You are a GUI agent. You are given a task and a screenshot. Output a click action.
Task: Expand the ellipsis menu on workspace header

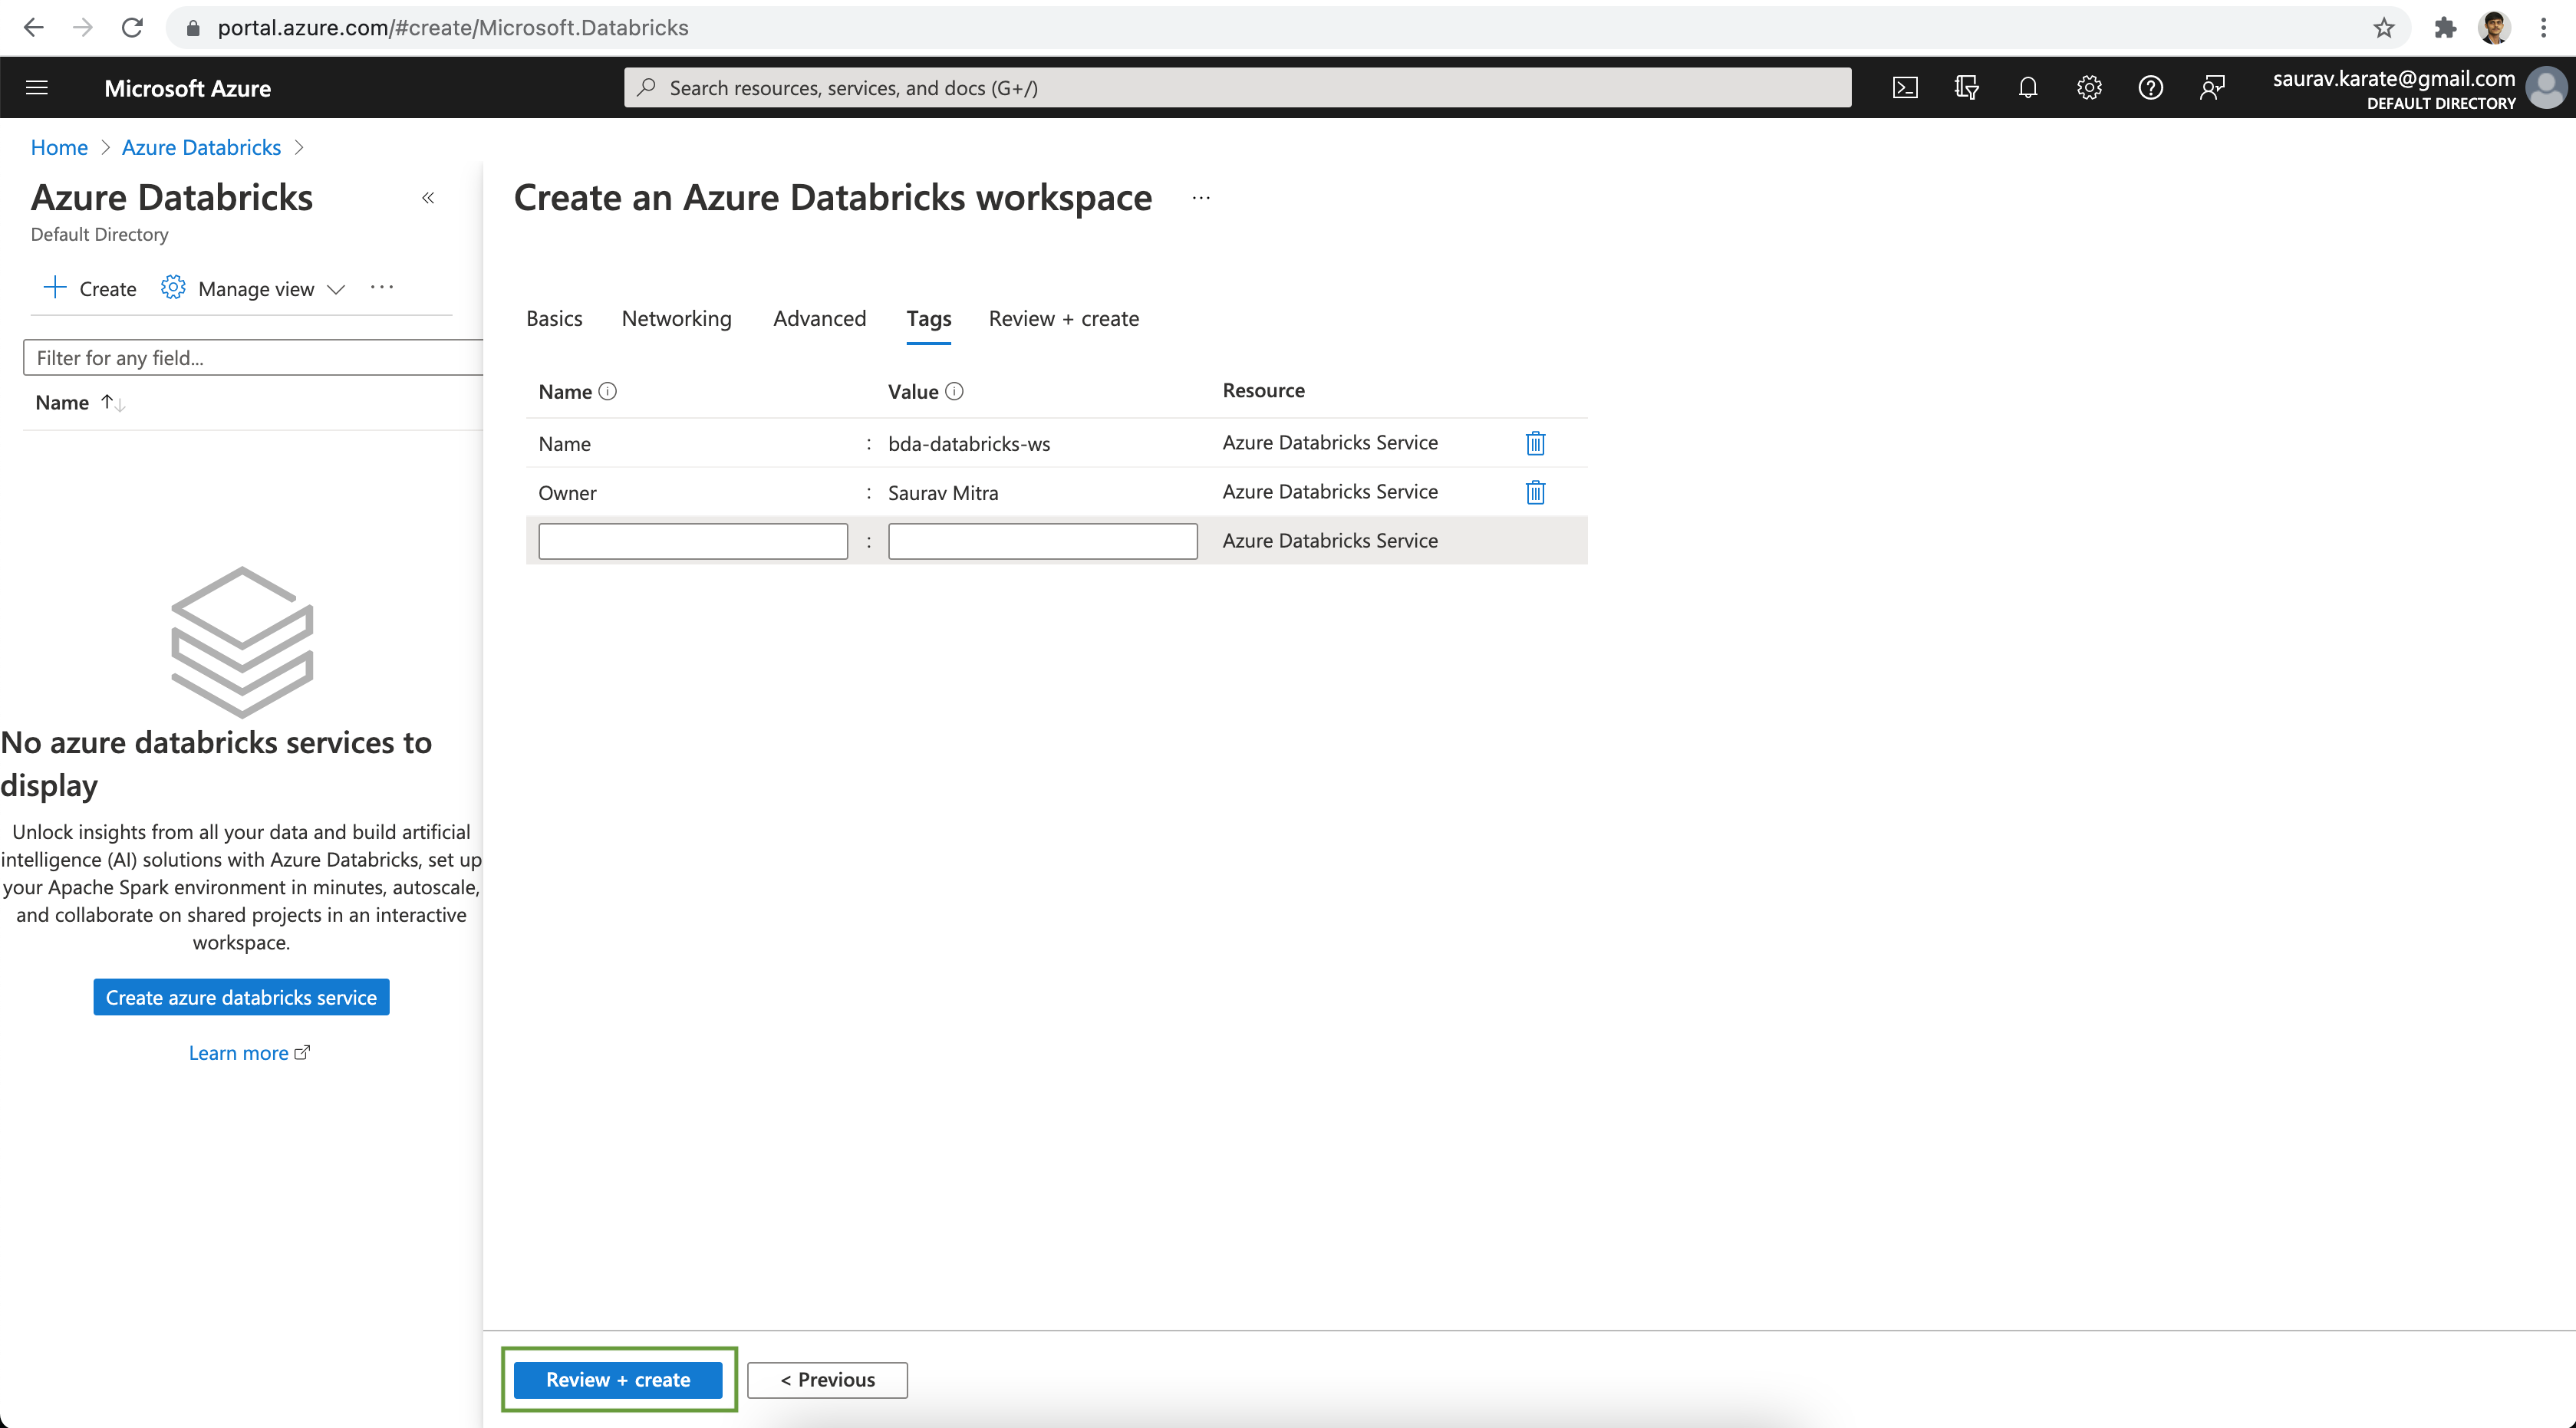[1203, 199]
